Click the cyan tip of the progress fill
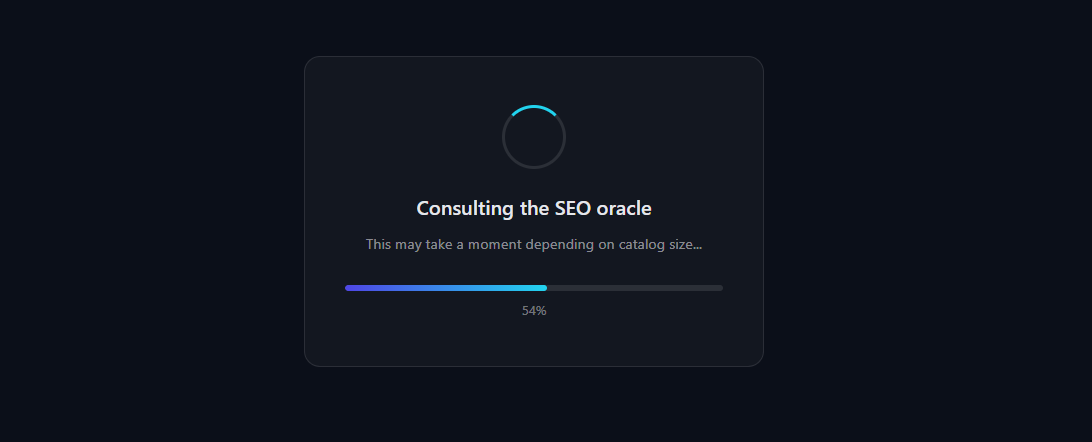Image resolution: width=1092 pixels, height=442 pixels. point(543,288)
